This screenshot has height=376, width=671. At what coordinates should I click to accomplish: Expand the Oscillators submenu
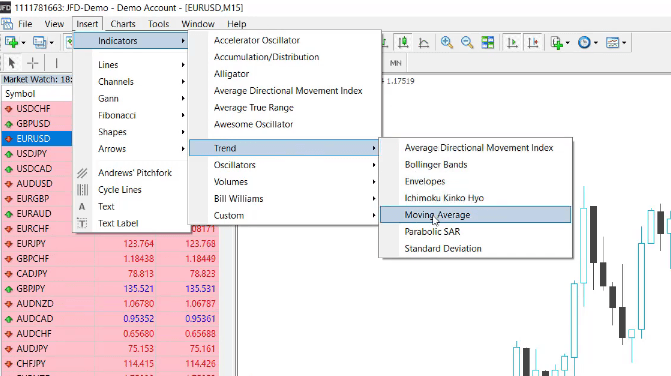[x=285, y=165]
